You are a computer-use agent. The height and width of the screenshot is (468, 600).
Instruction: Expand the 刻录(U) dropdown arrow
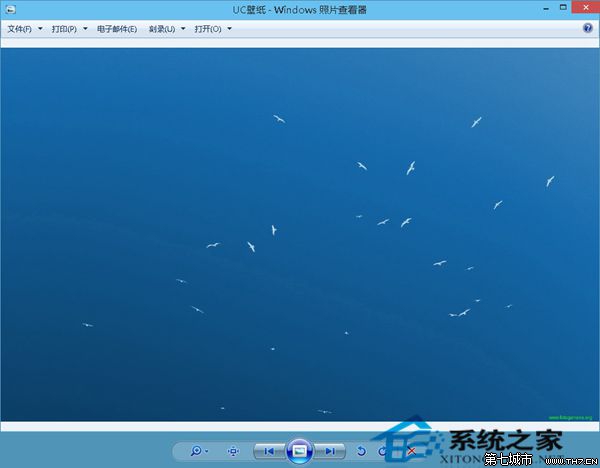click(x=183, y=29)
